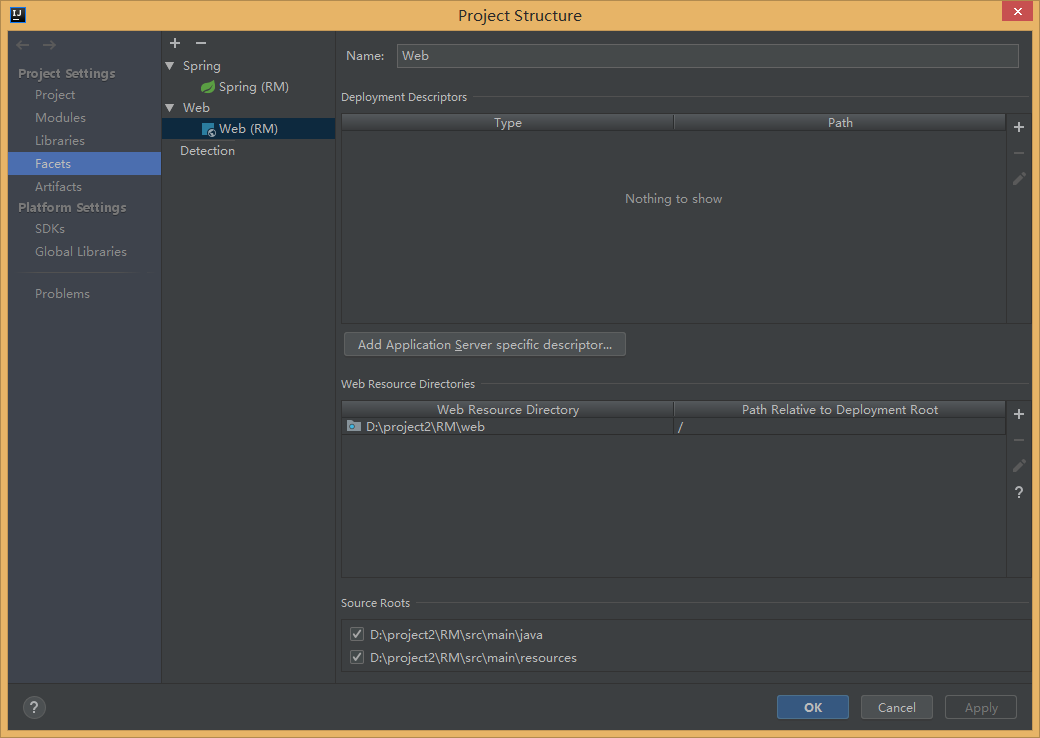
Task: Collapse the Web facet group
Action: (x=170, y=107)
